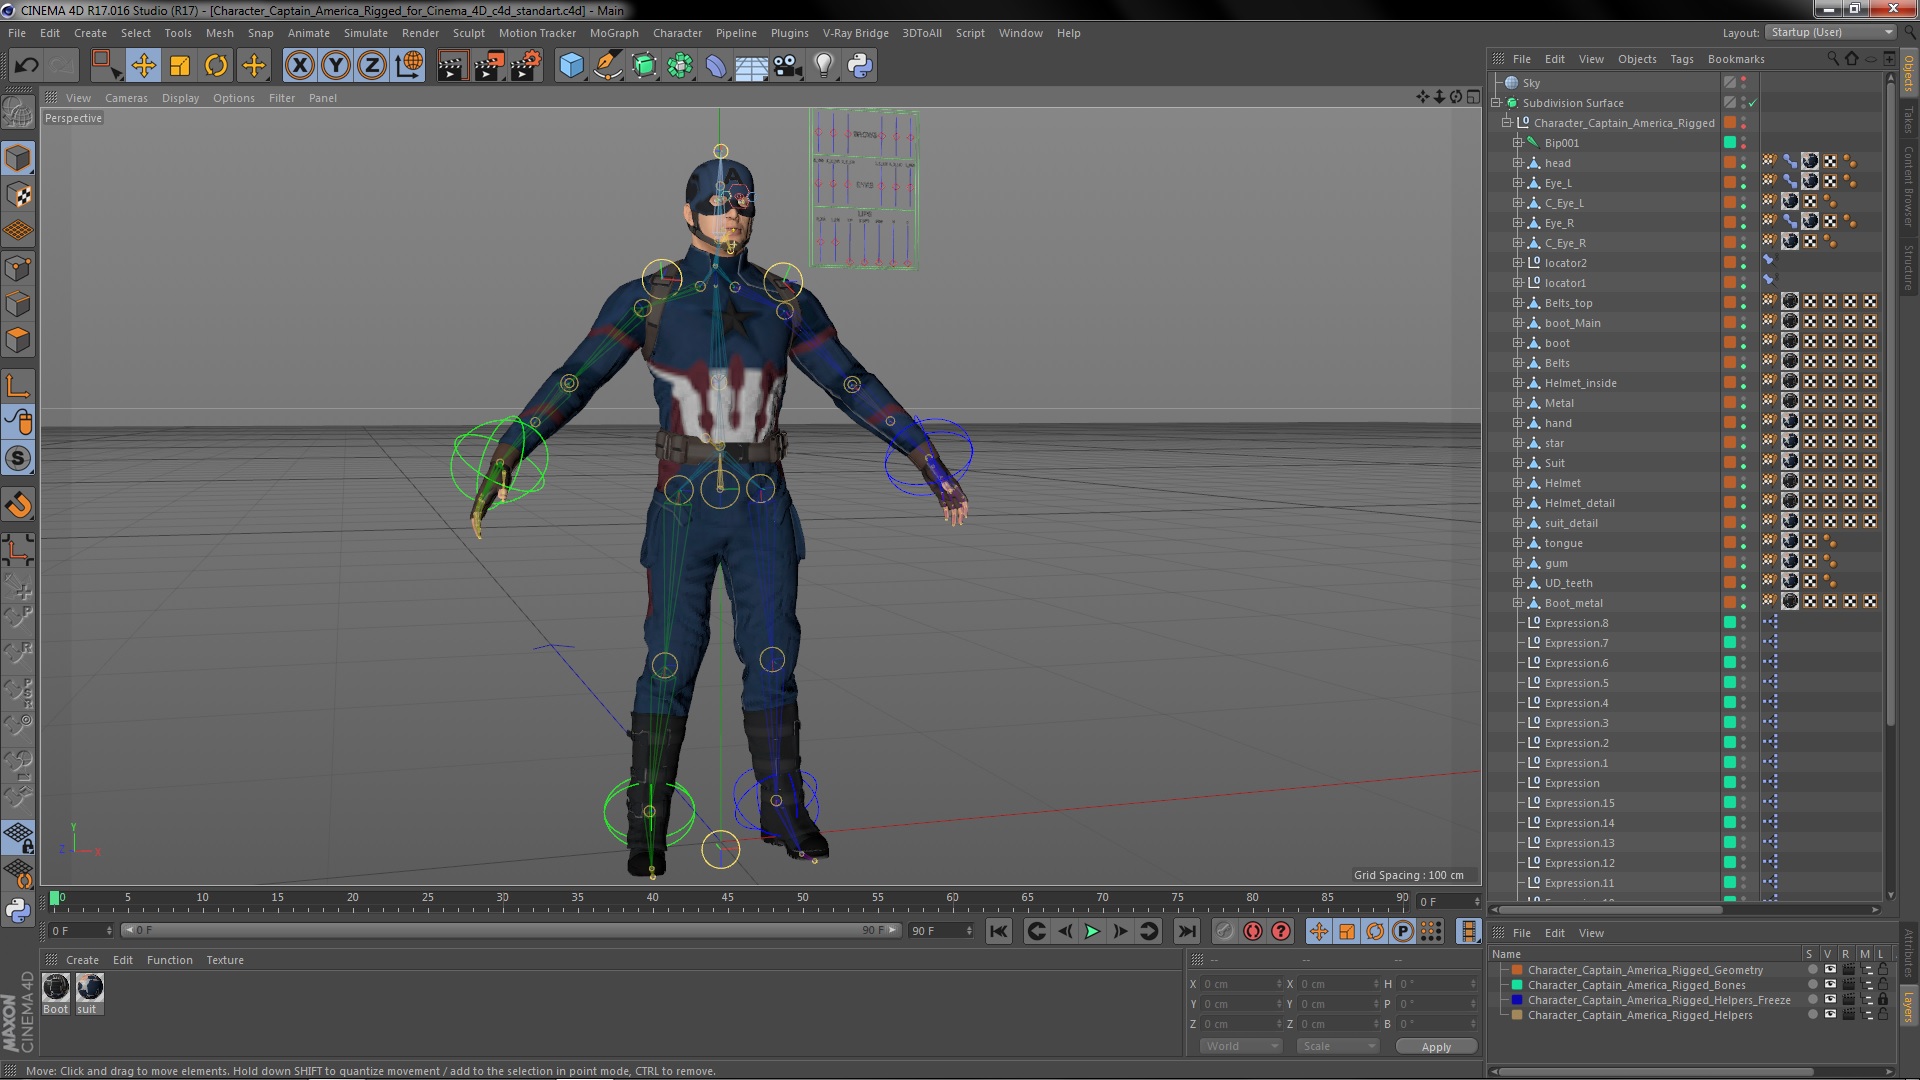Open the World coordinate dropdown
This screenshot has height=1080, width=1920.
[1240, 1046]
